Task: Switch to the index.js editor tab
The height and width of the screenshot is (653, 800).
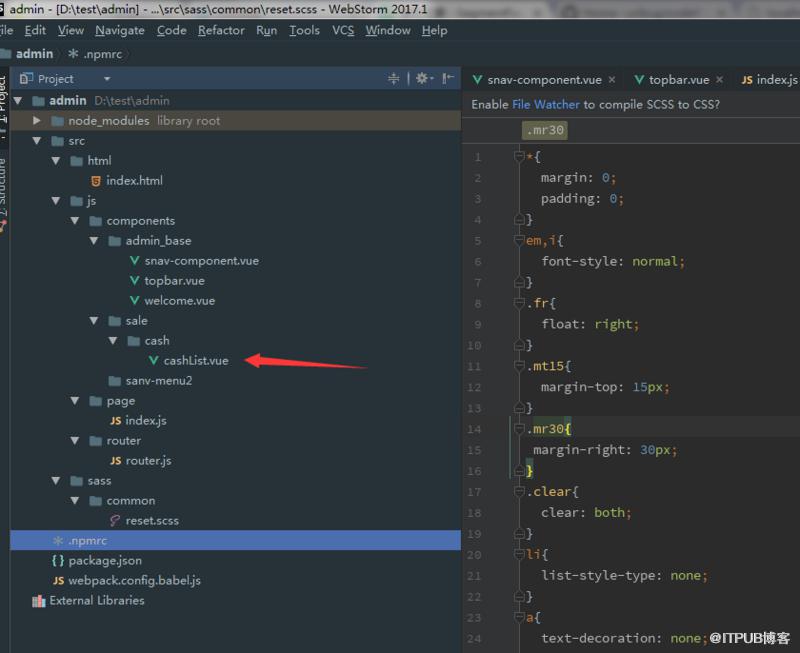Action: [x=770, y=80]
